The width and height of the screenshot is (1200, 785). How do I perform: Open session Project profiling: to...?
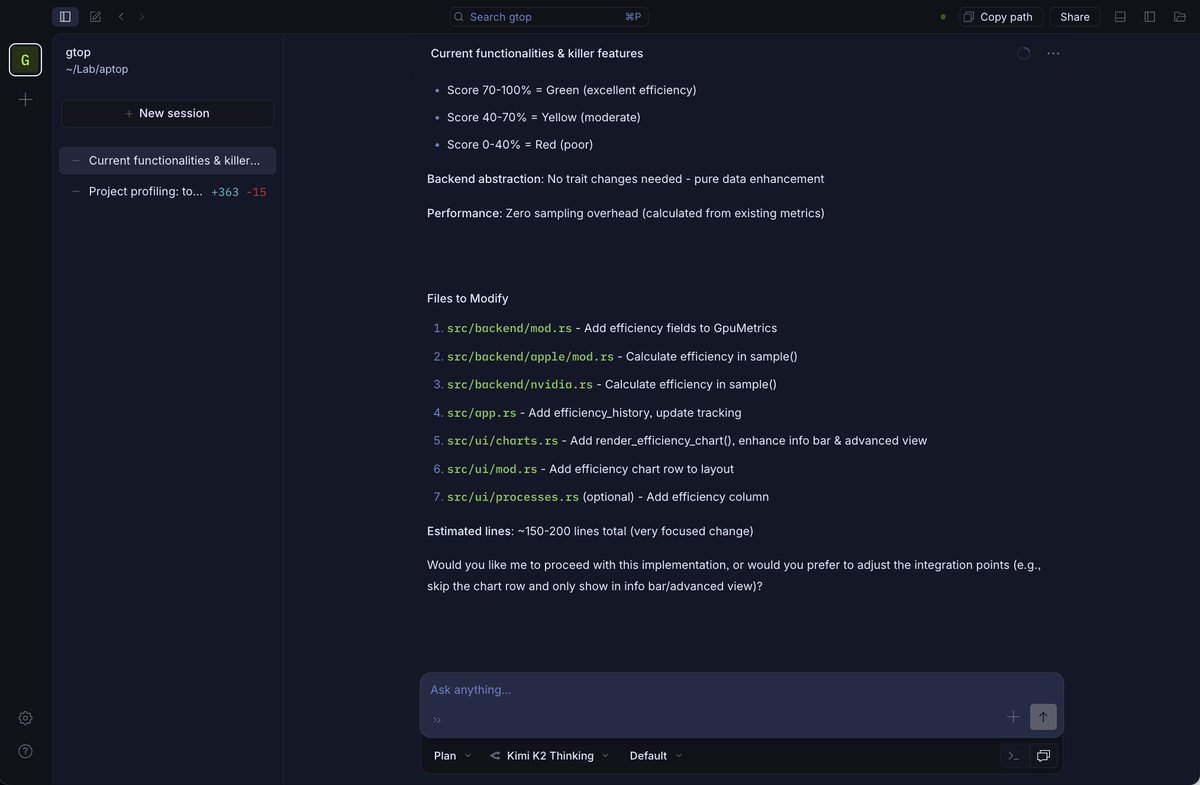click(x=167, y=192)
